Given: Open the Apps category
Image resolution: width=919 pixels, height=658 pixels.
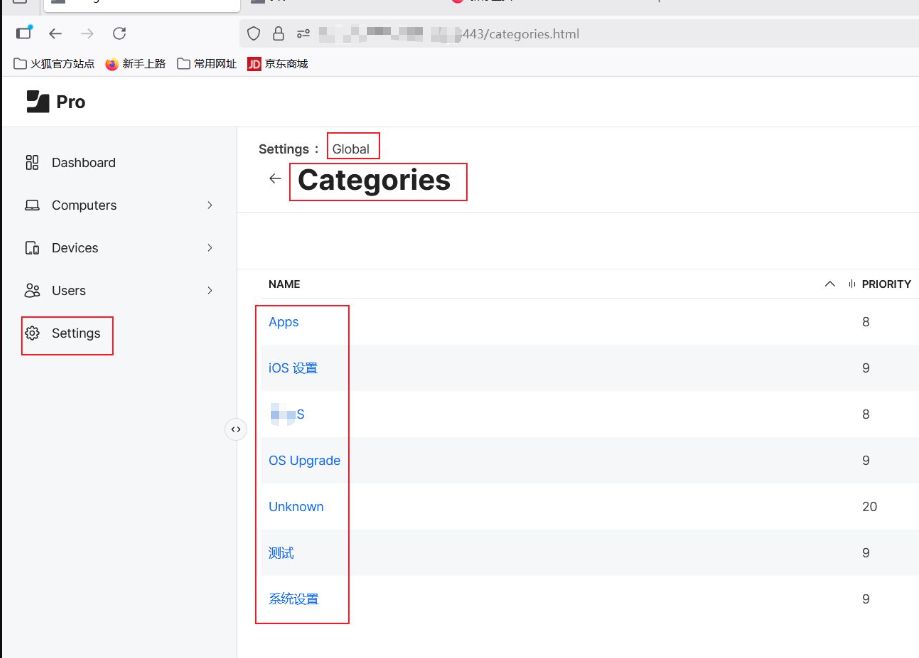Looking at the screenshot, I should (x=283, y=322).
